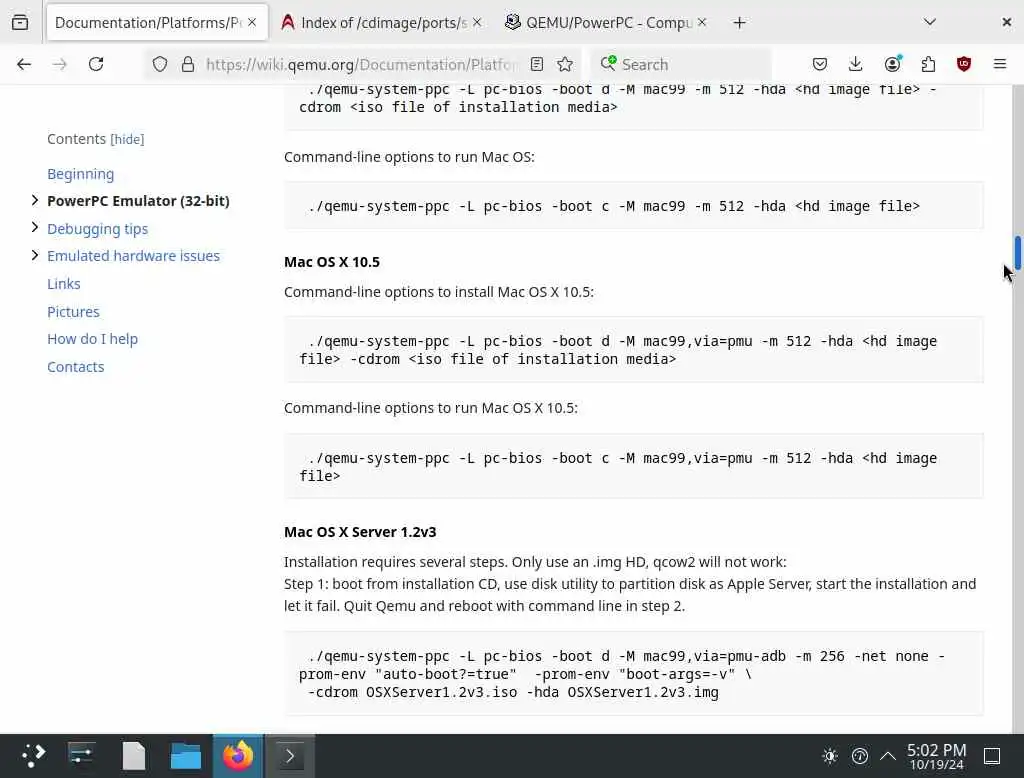Viewport: 1024px width, 778px height.
Task: Show hidden system tray icons
Action: [888, 756]
